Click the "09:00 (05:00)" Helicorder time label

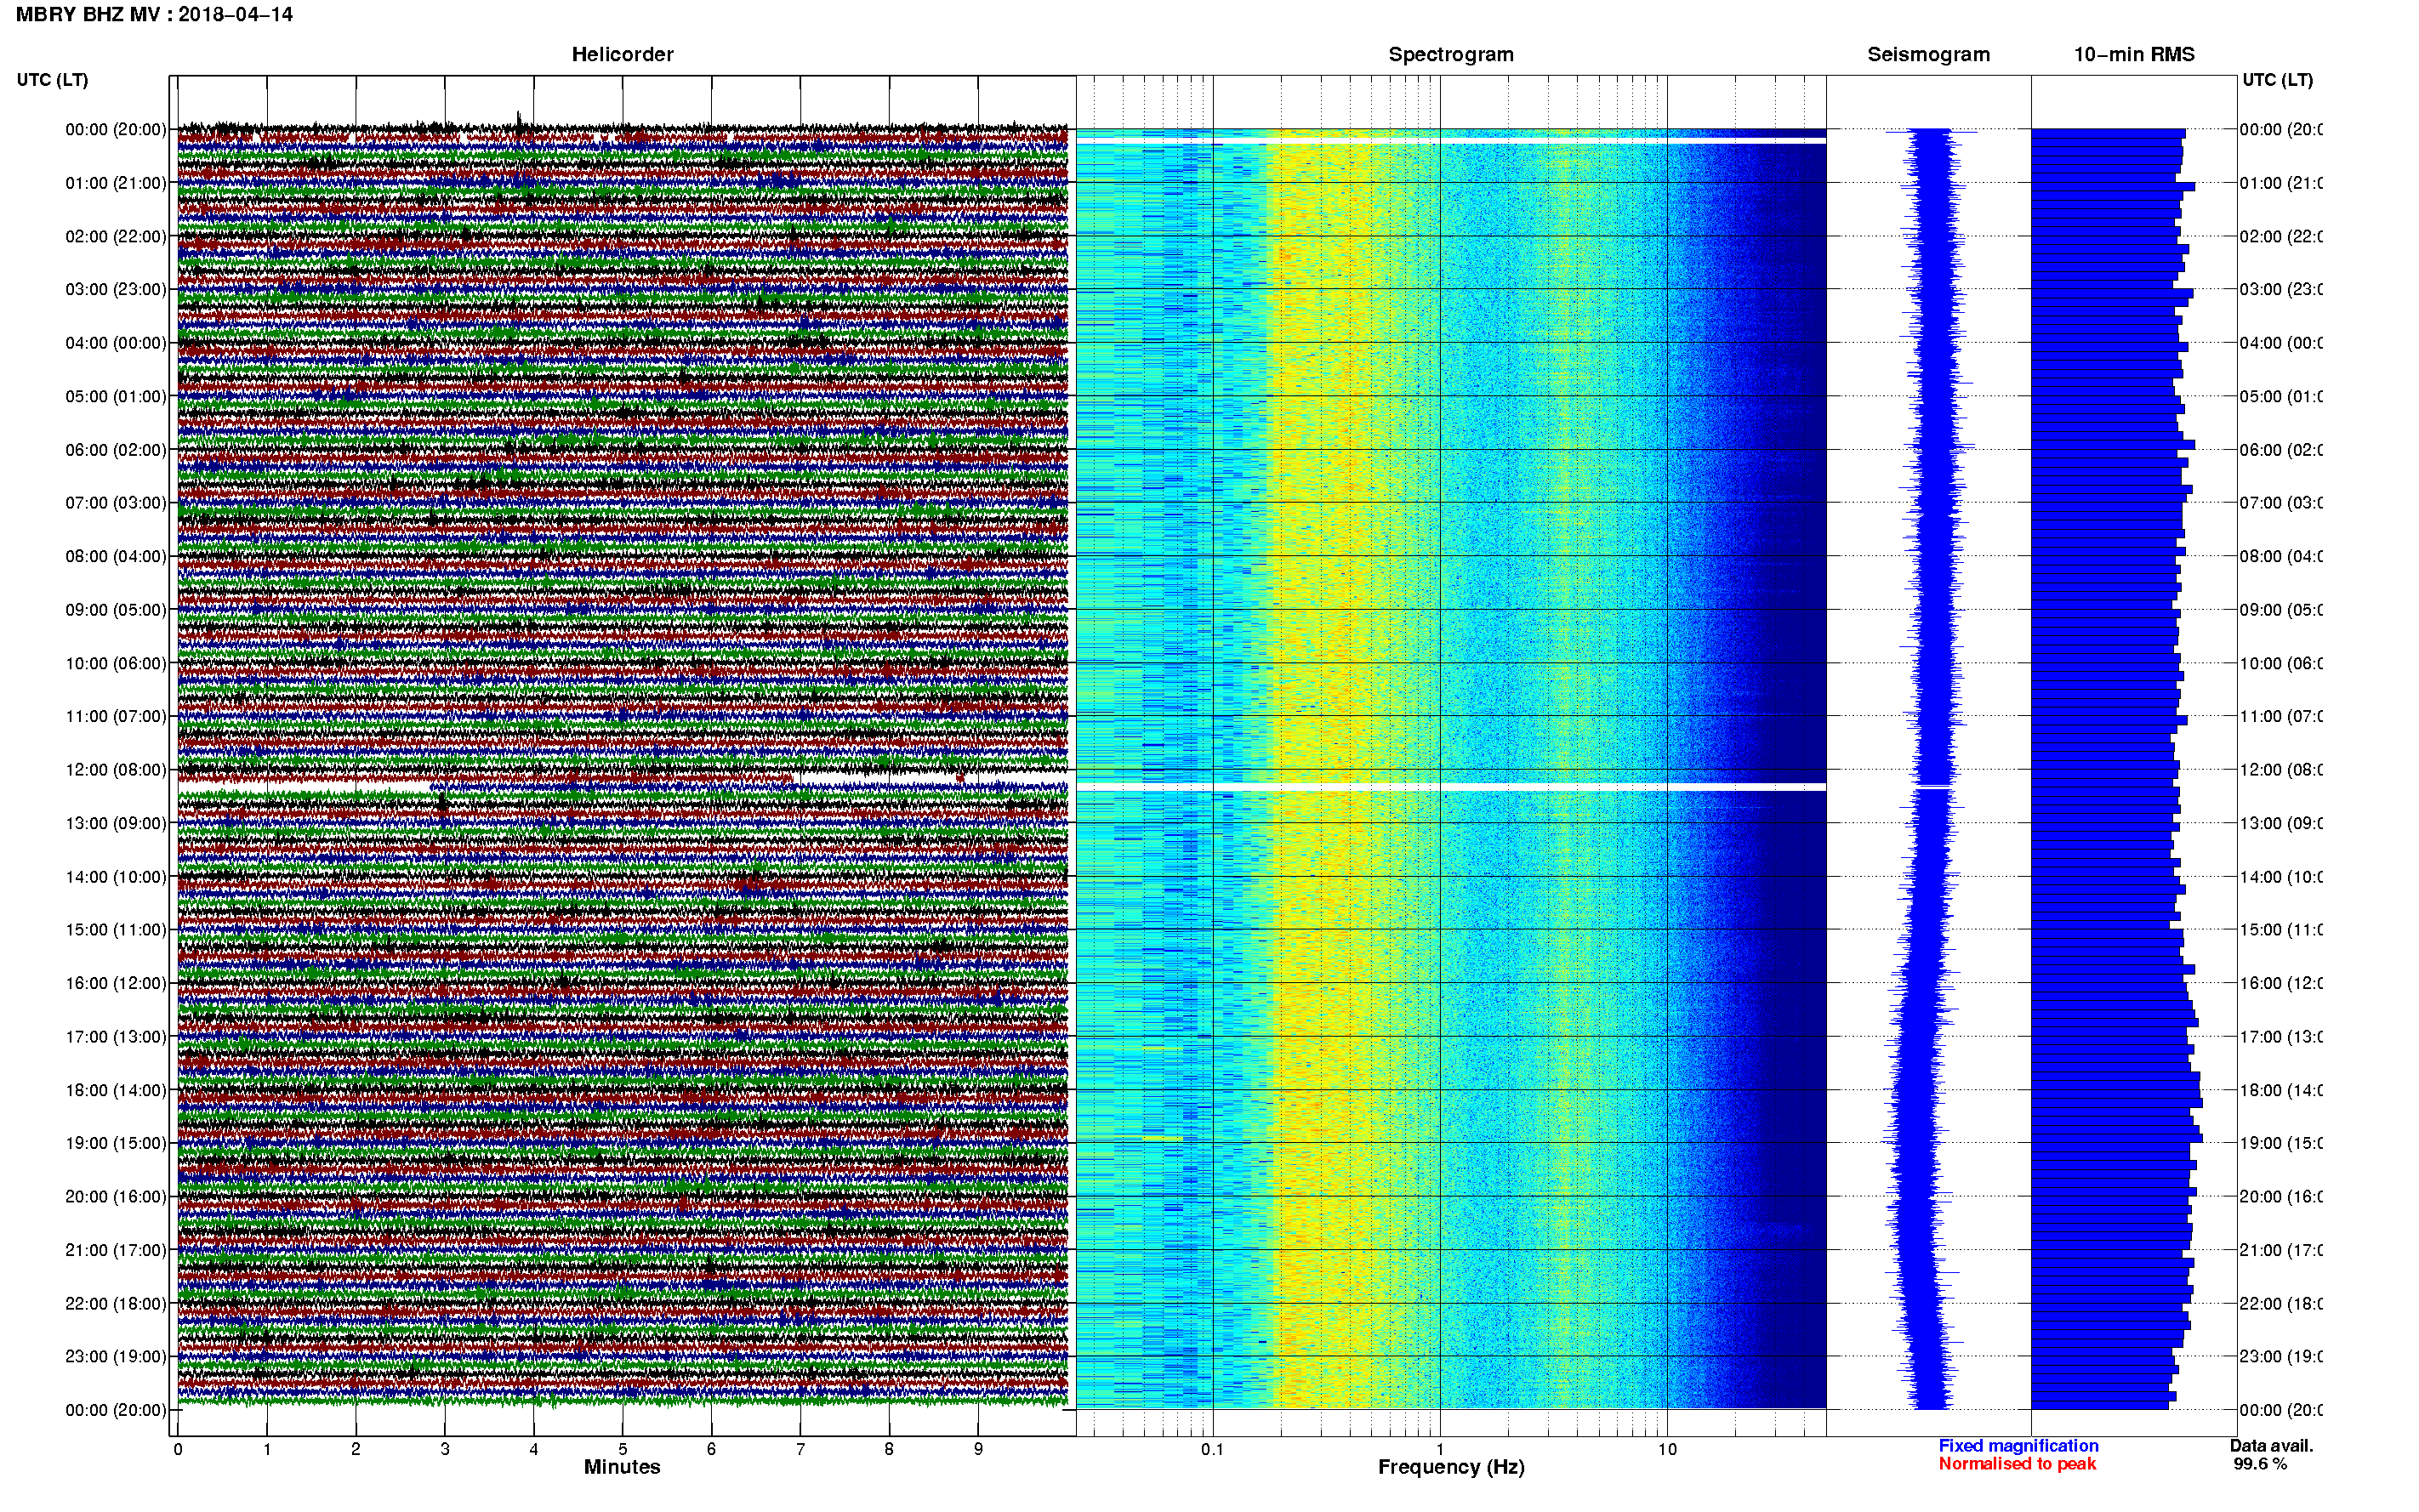point(116,610)
